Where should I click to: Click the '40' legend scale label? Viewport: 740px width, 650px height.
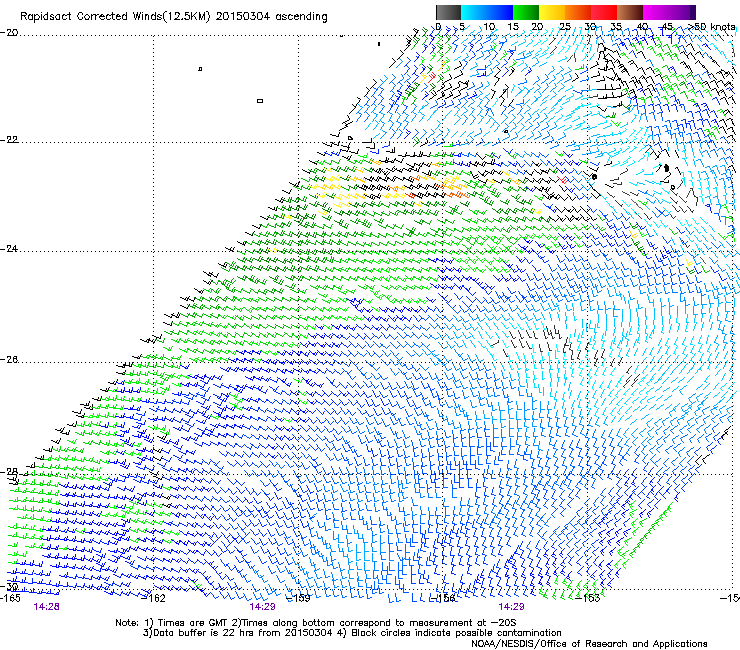pos(642,27)
